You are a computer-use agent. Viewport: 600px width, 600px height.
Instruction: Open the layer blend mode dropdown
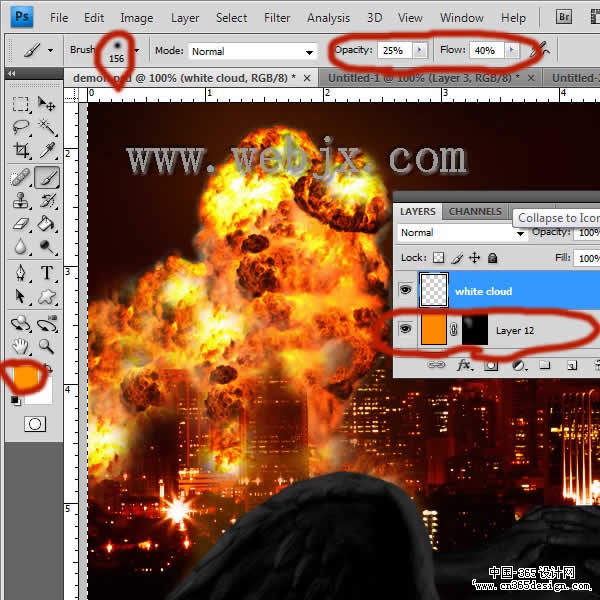[x=462, y=233]
